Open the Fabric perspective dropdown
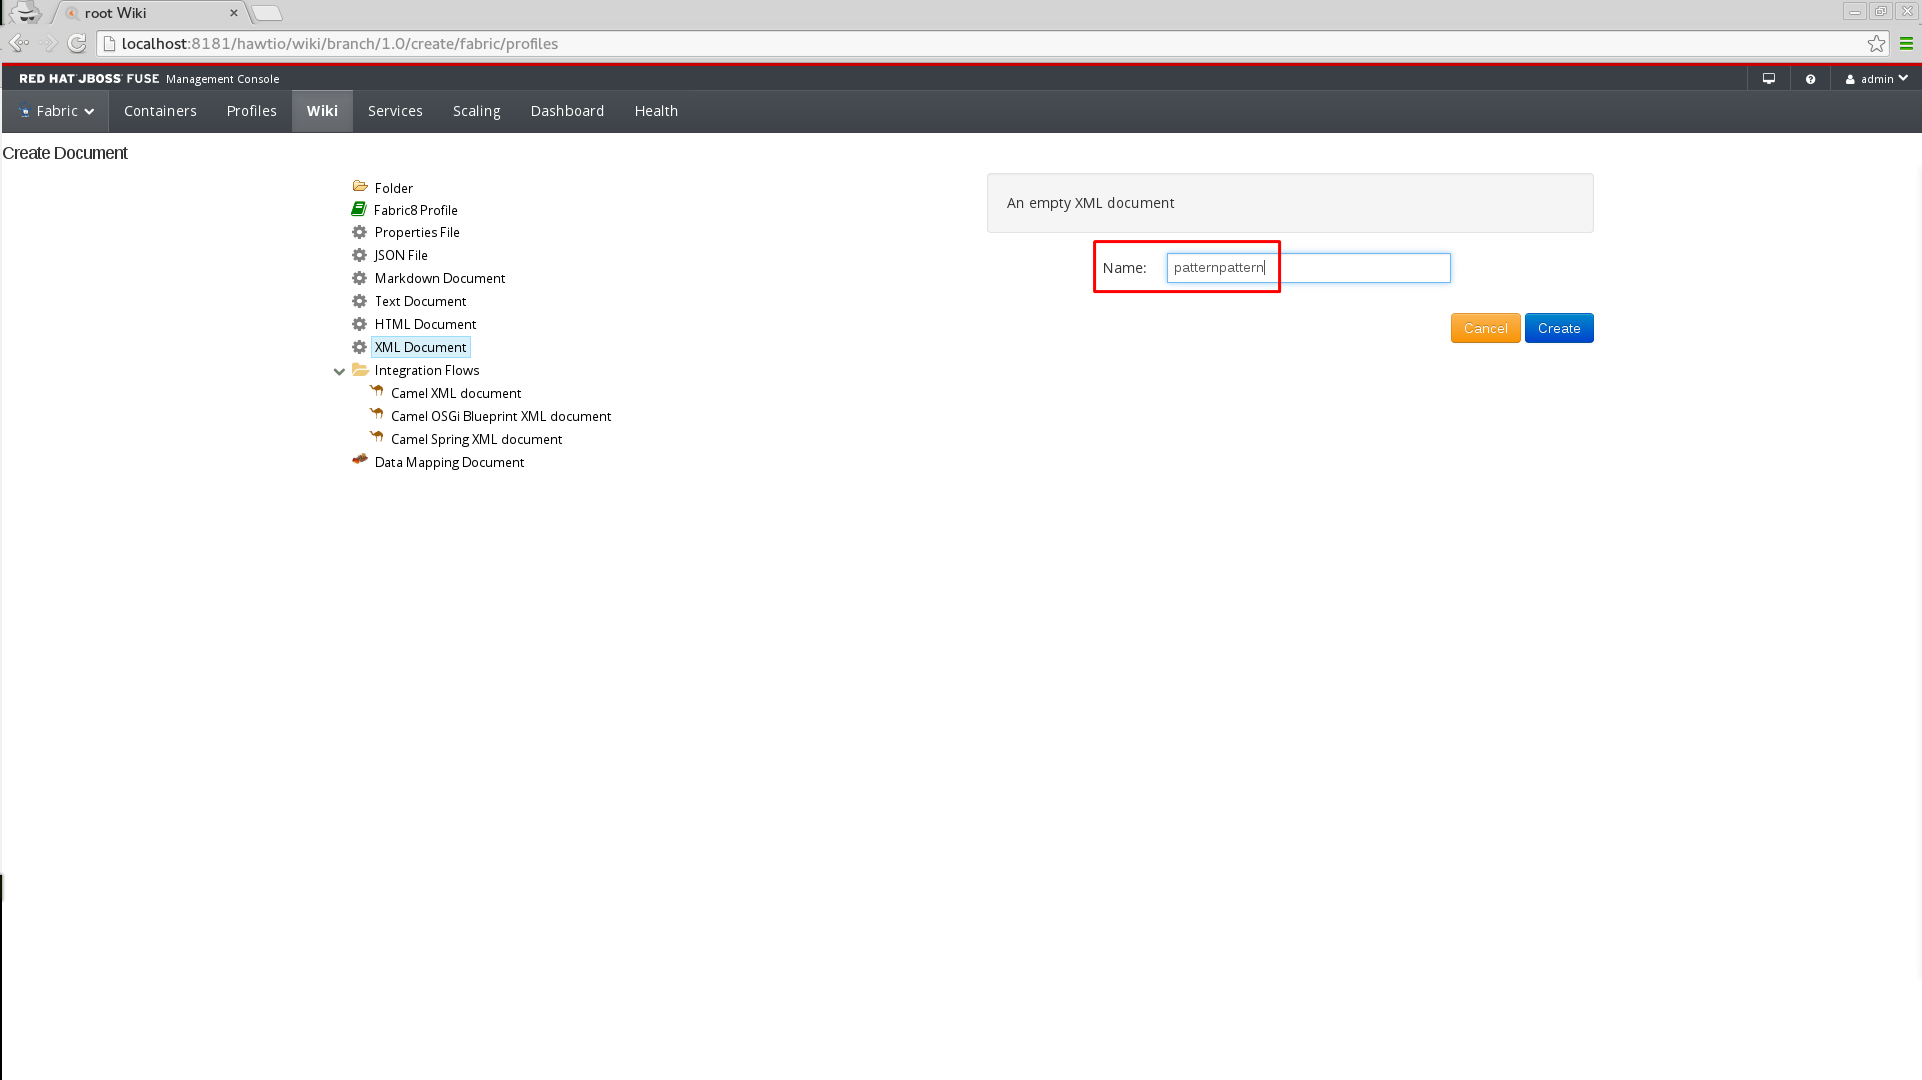Viewport: 1922px width, 1080px height. point(56,111)
